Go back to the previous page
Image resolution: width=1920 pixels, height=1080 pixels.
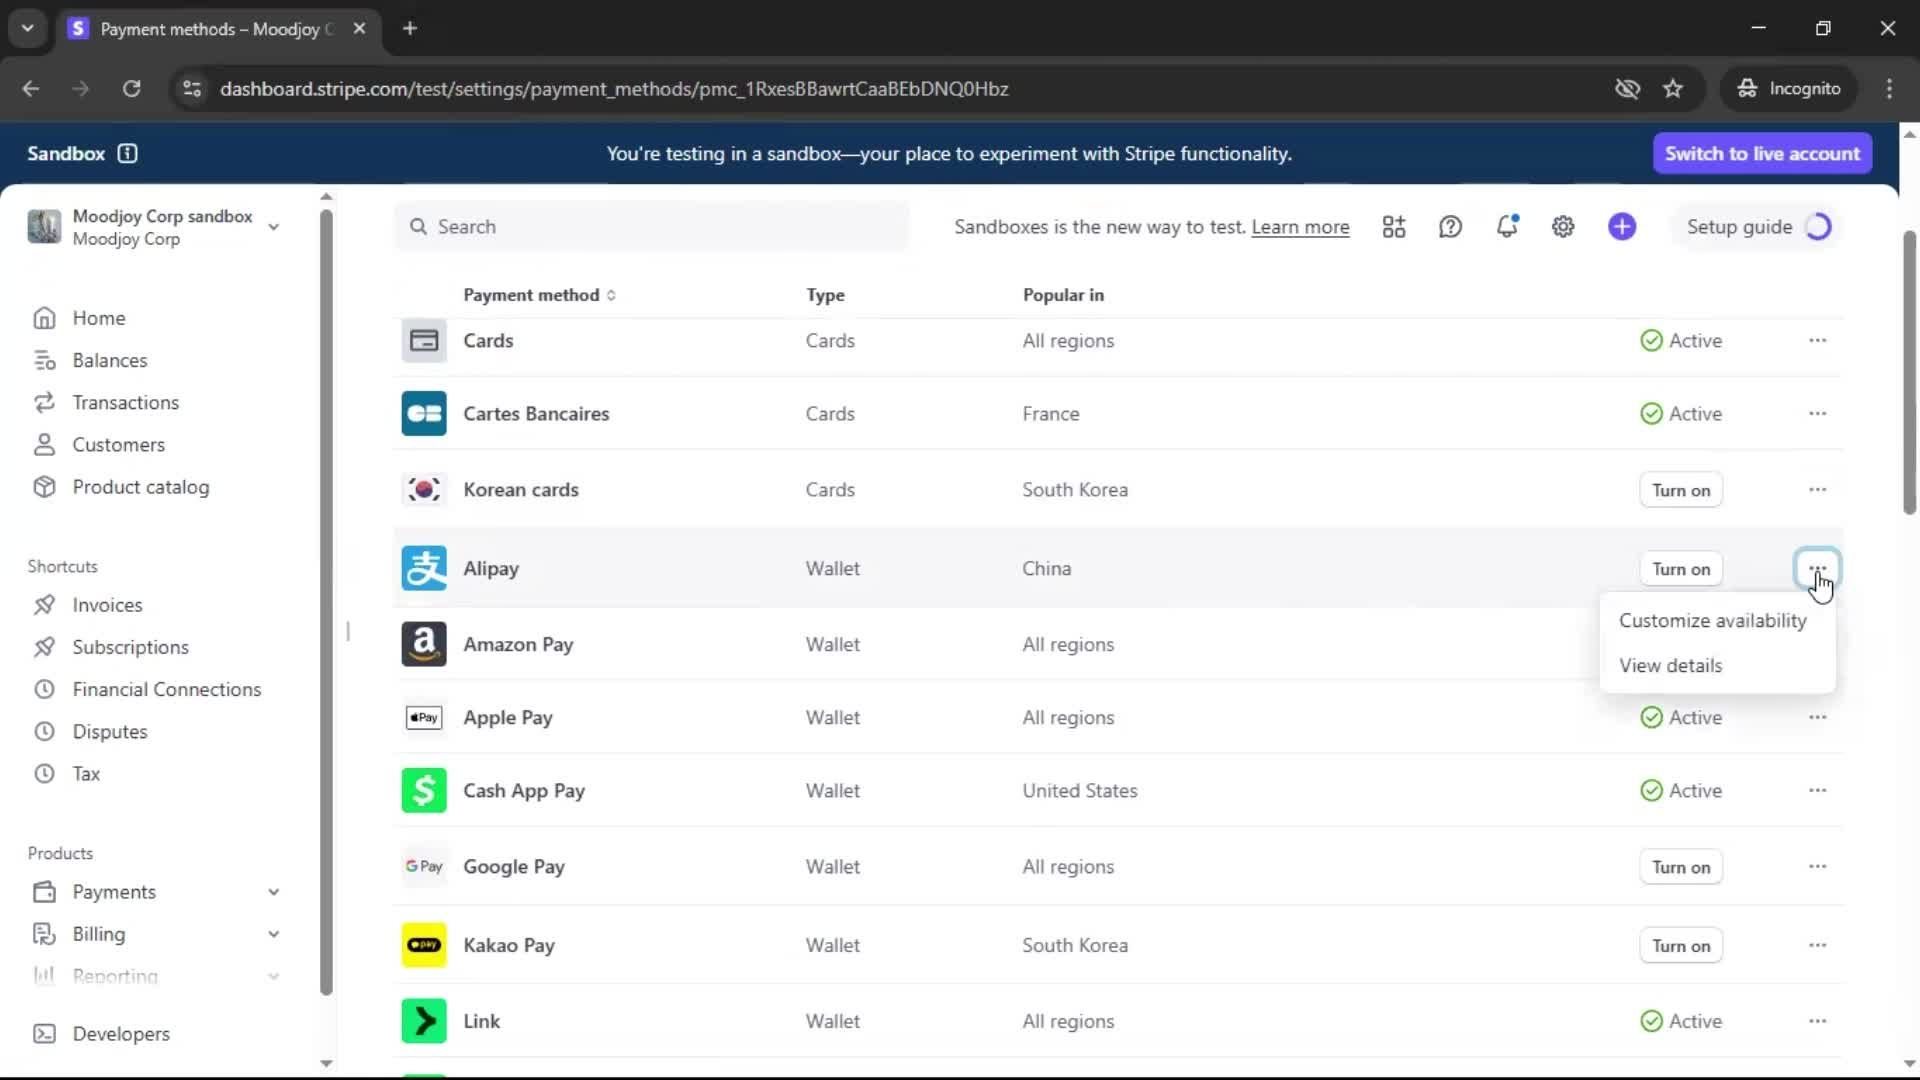click(x=31, y=89)
